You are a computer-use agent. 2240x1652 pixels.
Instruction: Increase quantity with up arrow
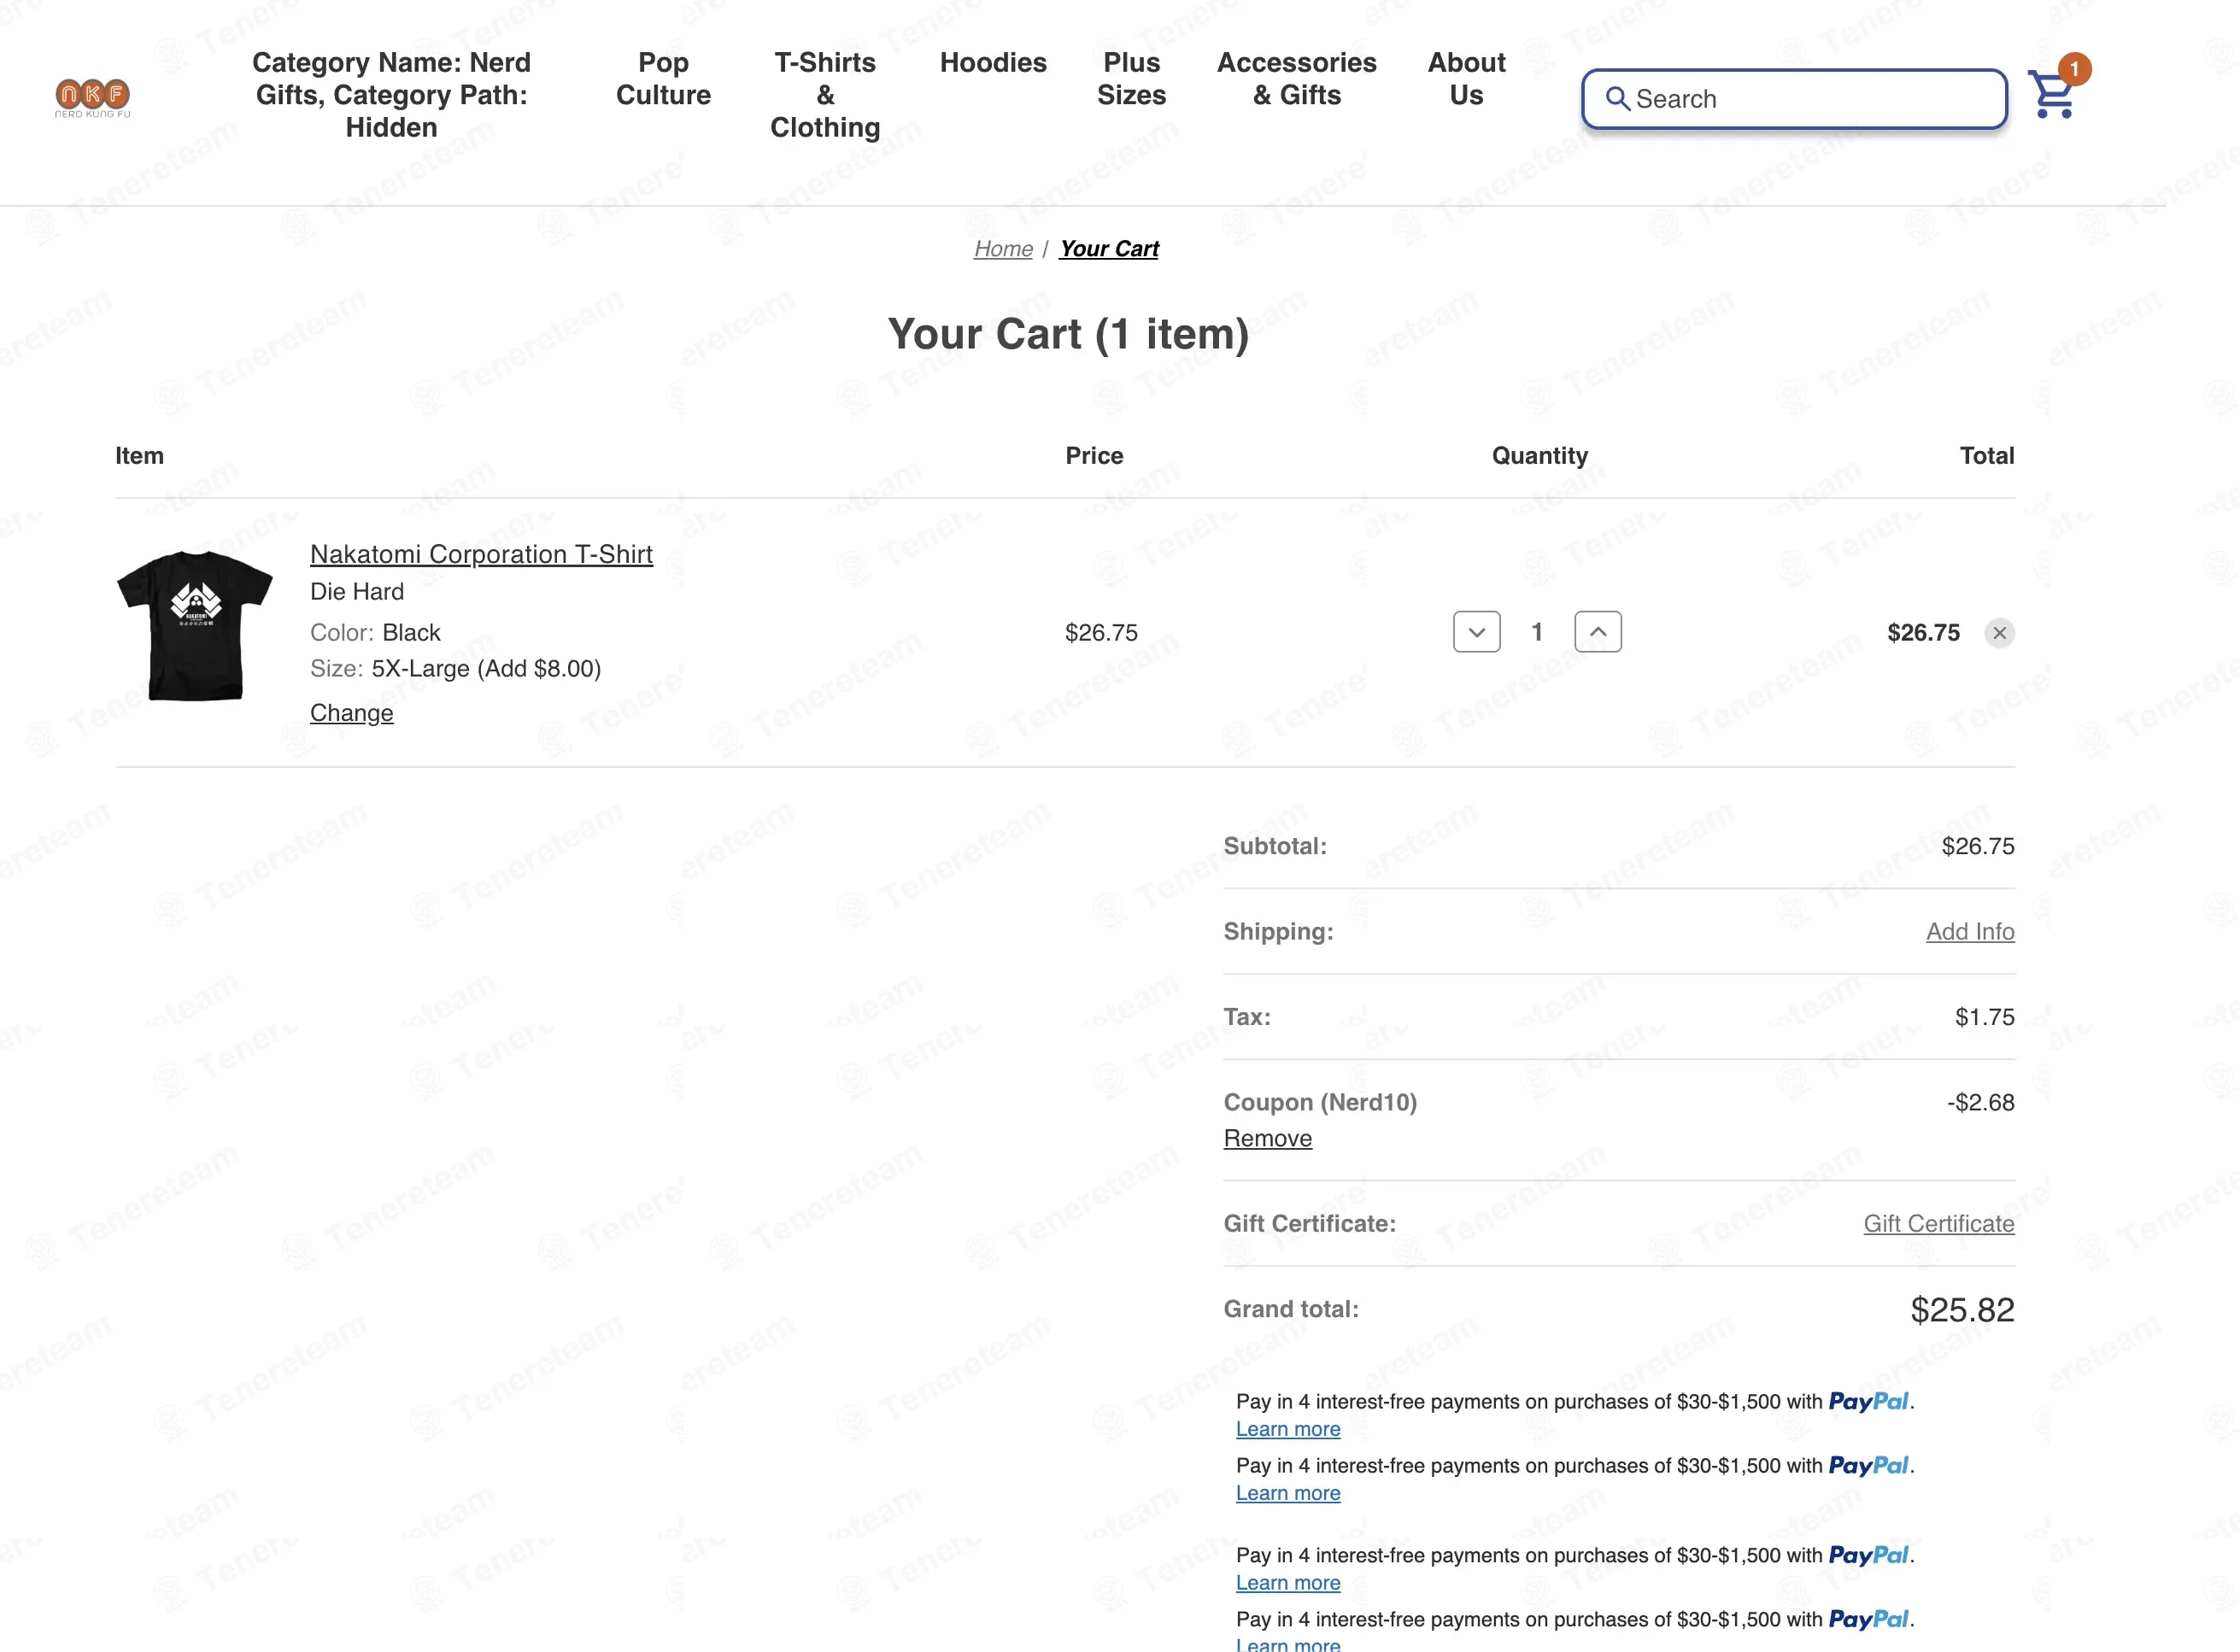1598,632
